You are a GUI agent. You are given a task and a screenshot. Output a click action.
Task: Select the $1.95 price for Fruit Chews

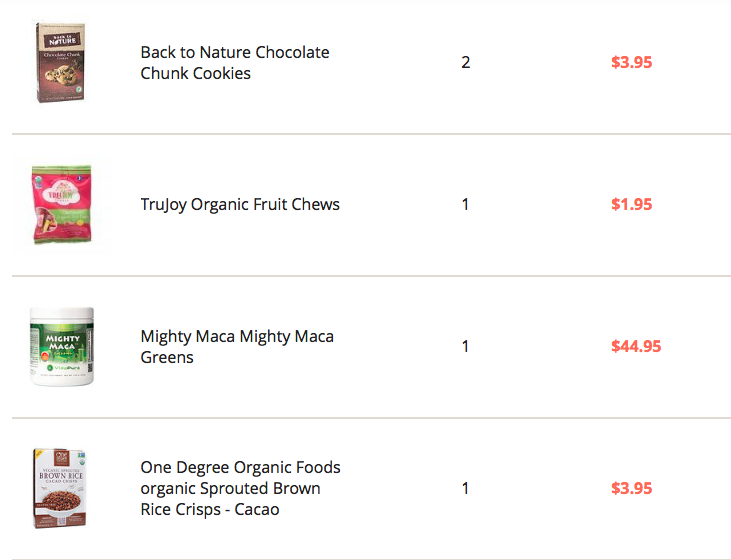pos(632,204)
